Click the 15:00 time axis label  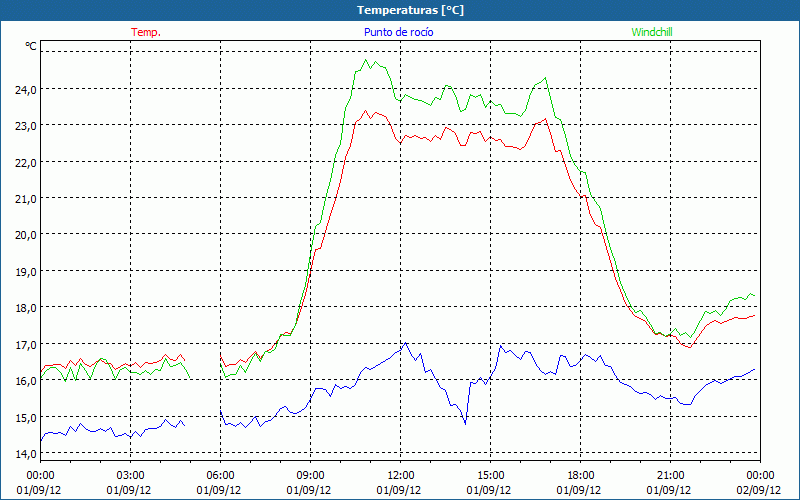pos(490,476)
